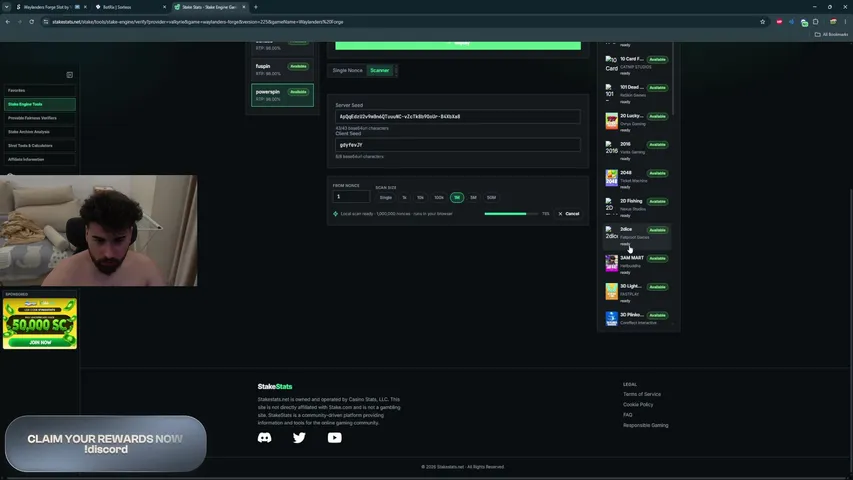Select the fuspin mode card
The width and height of the screenshot is (853, 480).
pos(282,69)
